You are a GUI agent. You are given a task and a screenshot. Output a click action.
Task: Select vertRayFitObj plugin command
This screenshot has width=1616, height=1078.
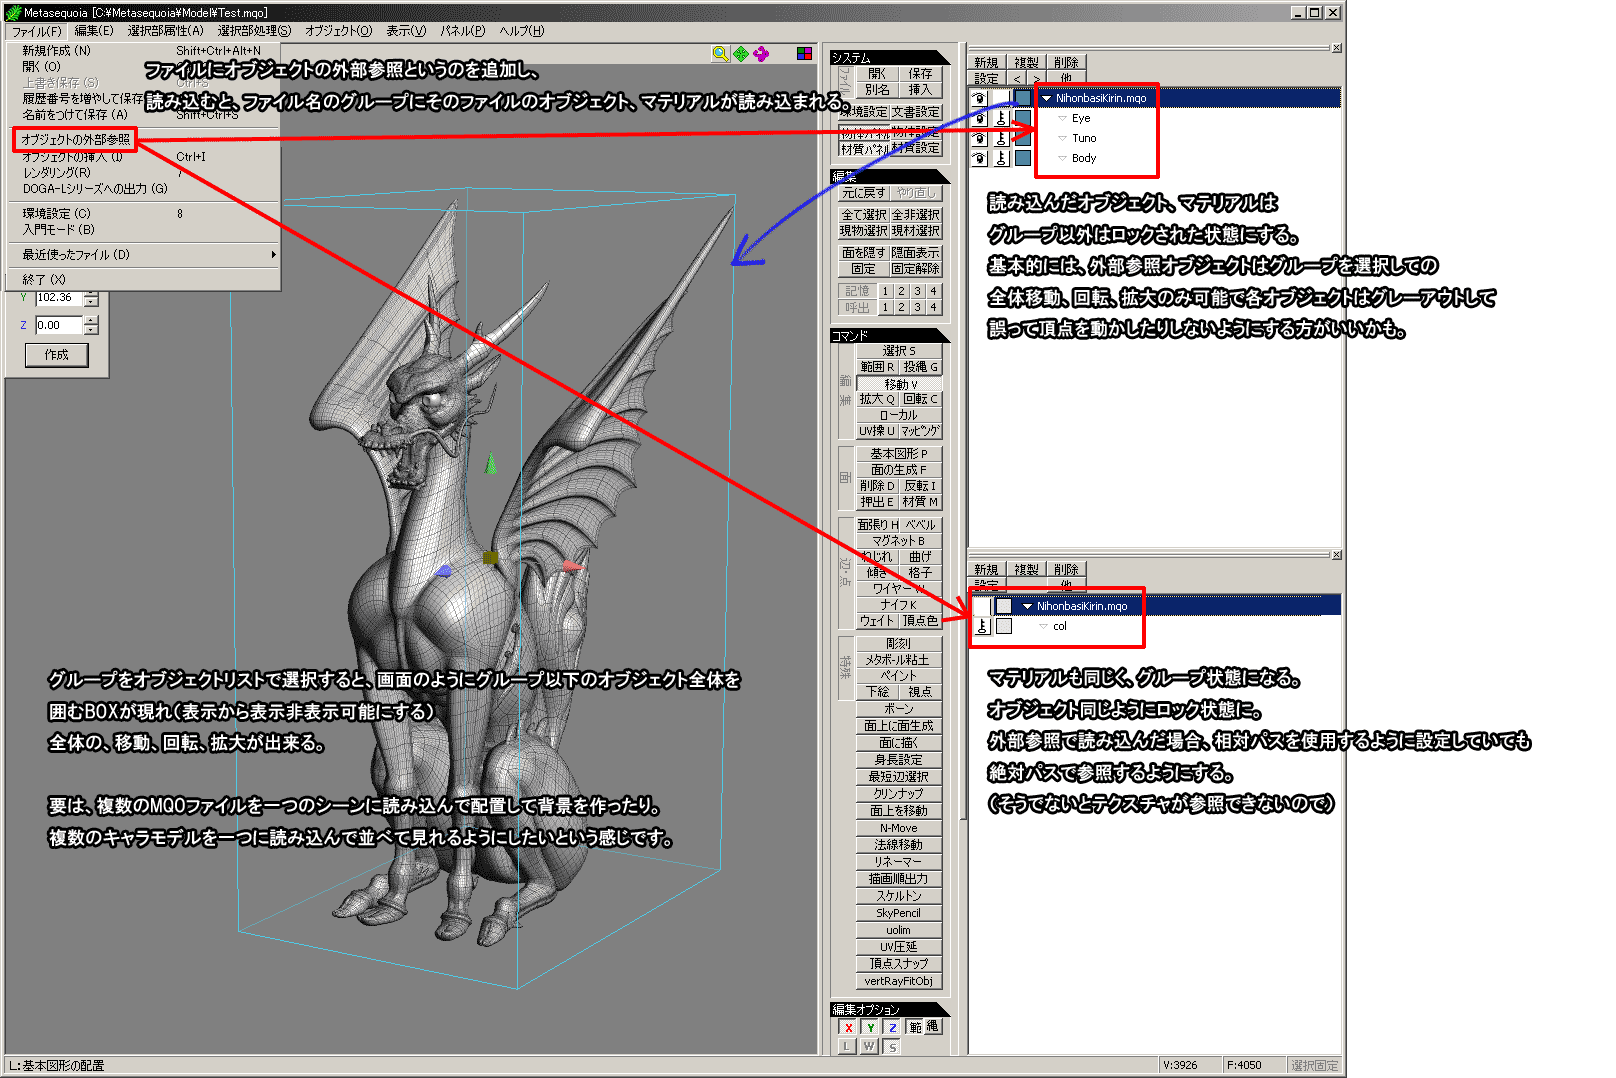tap(899, 981)
